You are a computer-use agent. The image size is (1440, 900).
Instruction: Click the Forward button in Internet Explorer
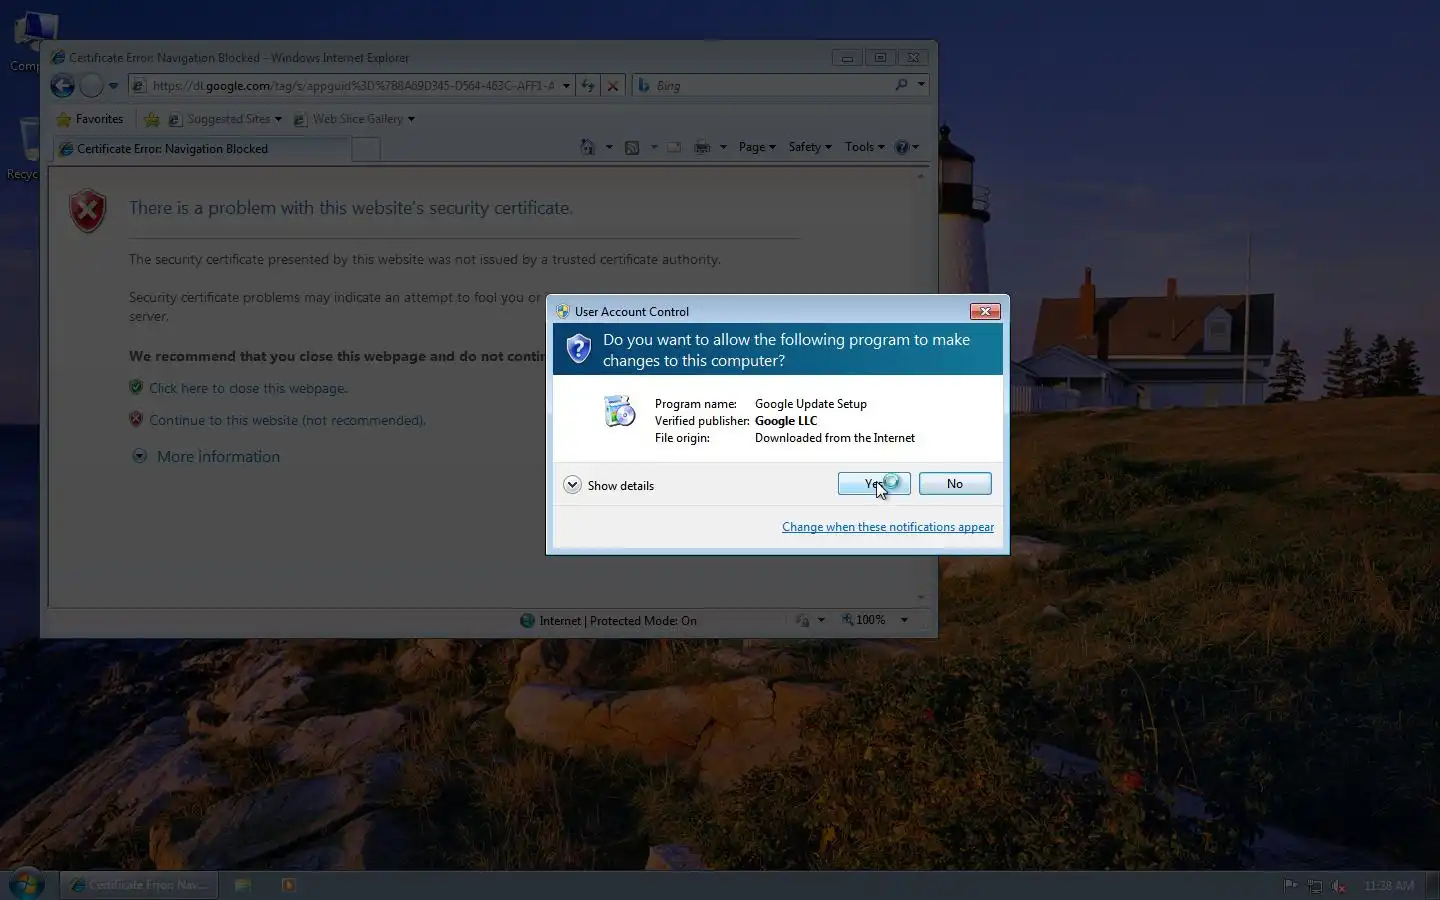tap(91, 86)
